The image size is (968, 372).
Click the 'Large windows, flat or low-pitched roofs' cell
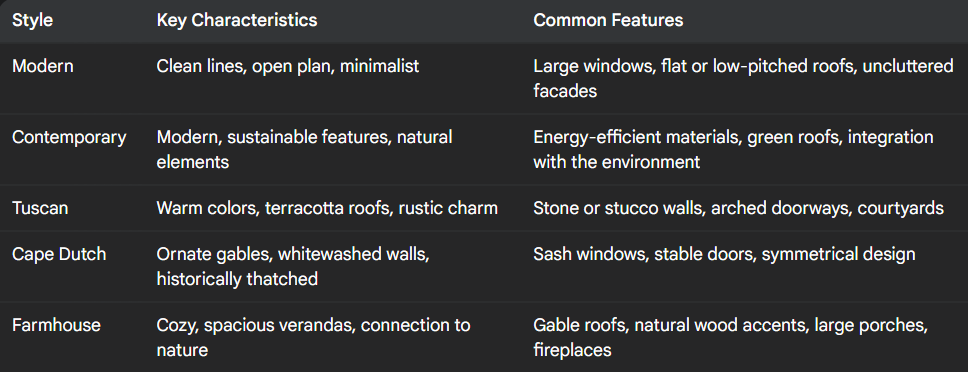click(743, 78)
